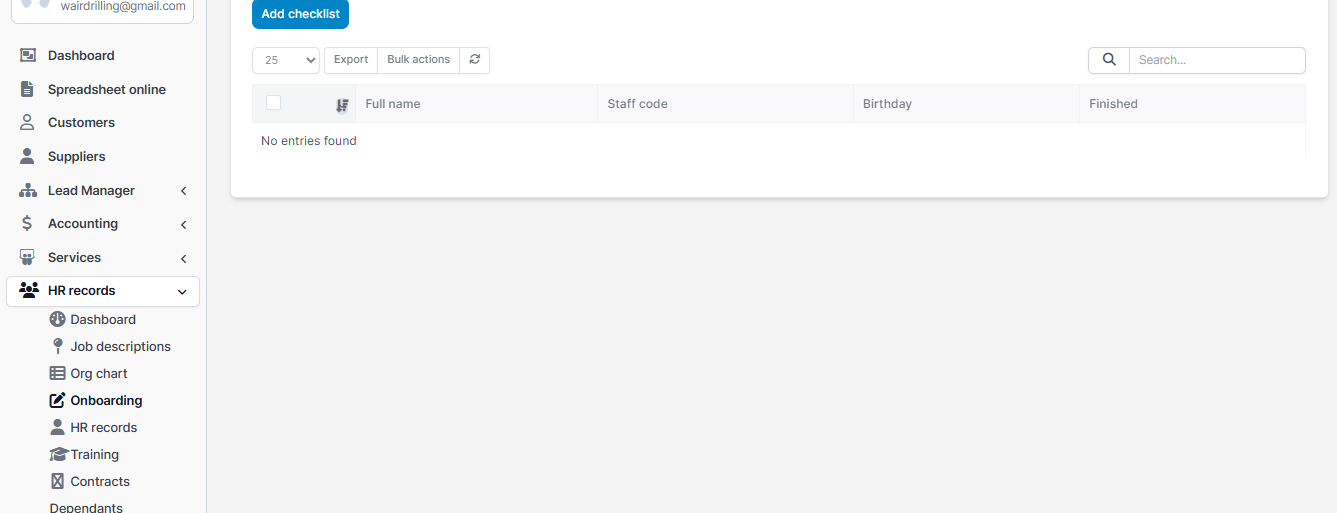The height and width of the screenshot is (513, 1337).
Task: Click the Spreadsheet online file icon
Action: tap(28, 89)
